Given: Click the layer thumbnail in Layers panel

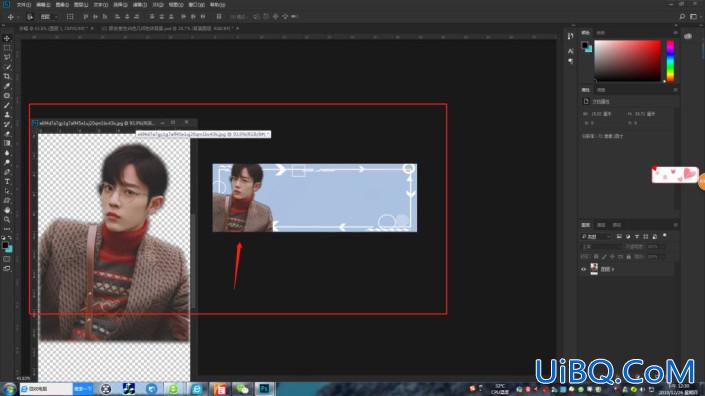Looking at the screenshot, I should (594, 269).
